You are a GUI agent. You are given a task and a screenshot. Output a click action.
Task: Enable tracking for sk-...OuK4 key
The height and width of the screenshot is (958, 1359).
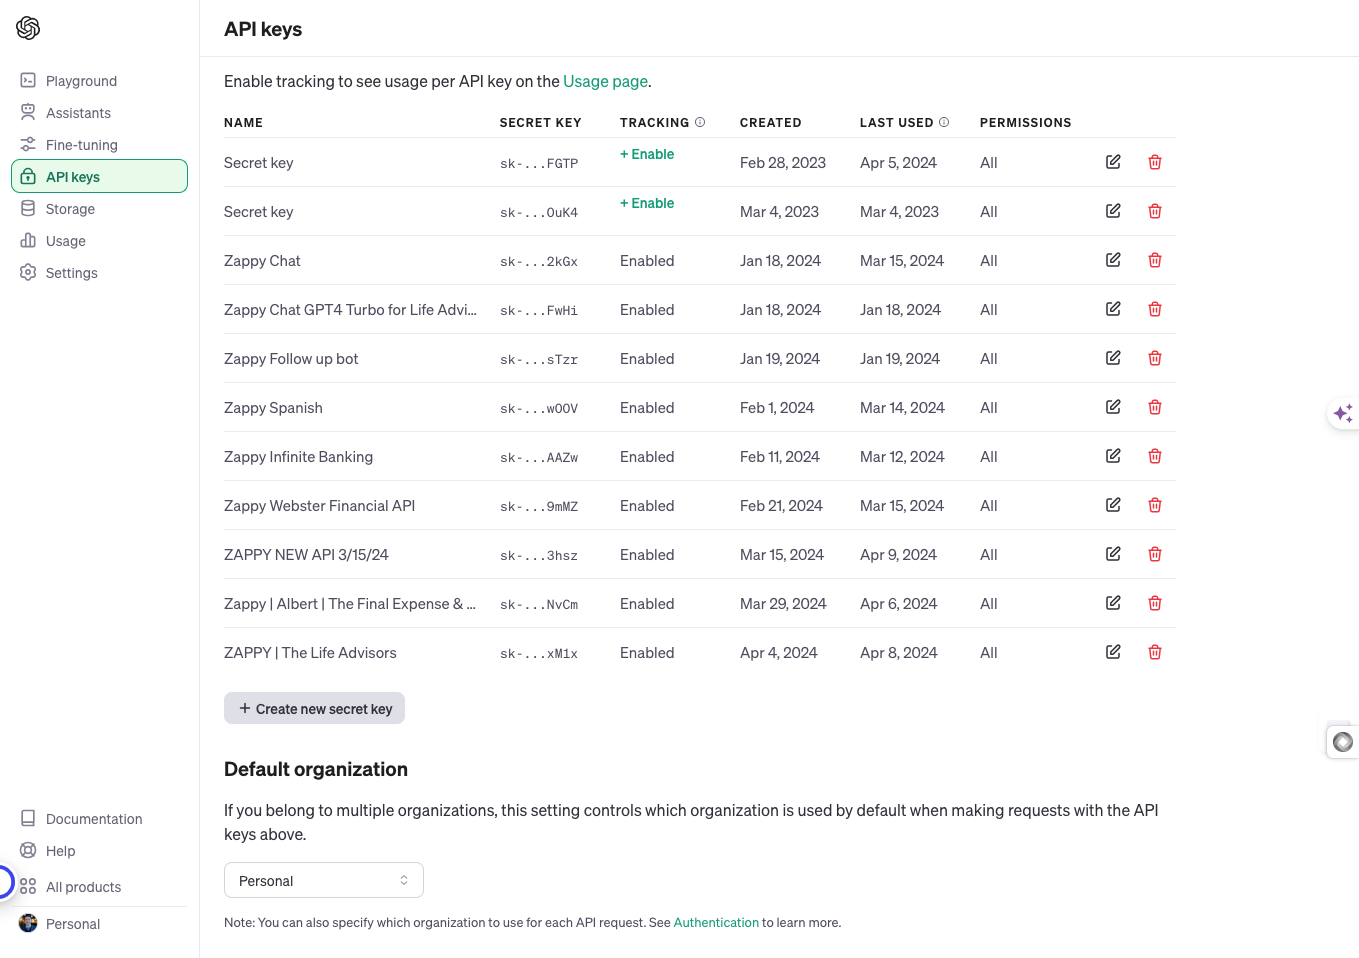click(x=647, y=203)
